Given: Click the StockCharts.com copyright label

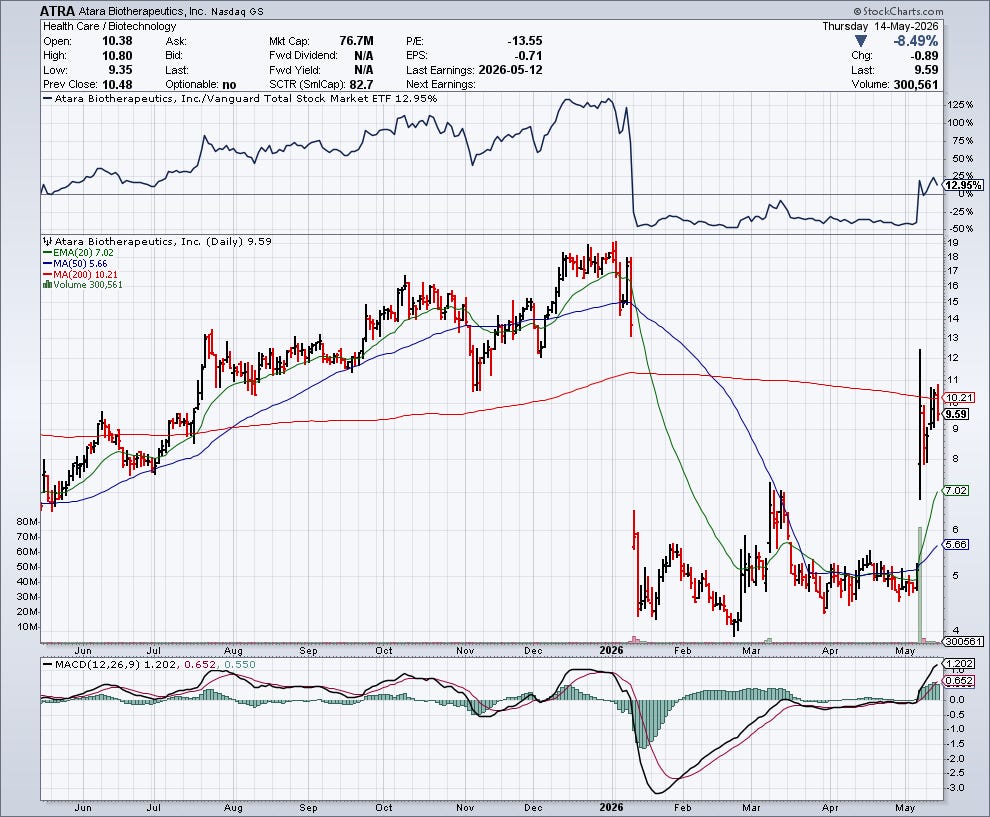Looking at the screenshot, I should pos(898,11).
